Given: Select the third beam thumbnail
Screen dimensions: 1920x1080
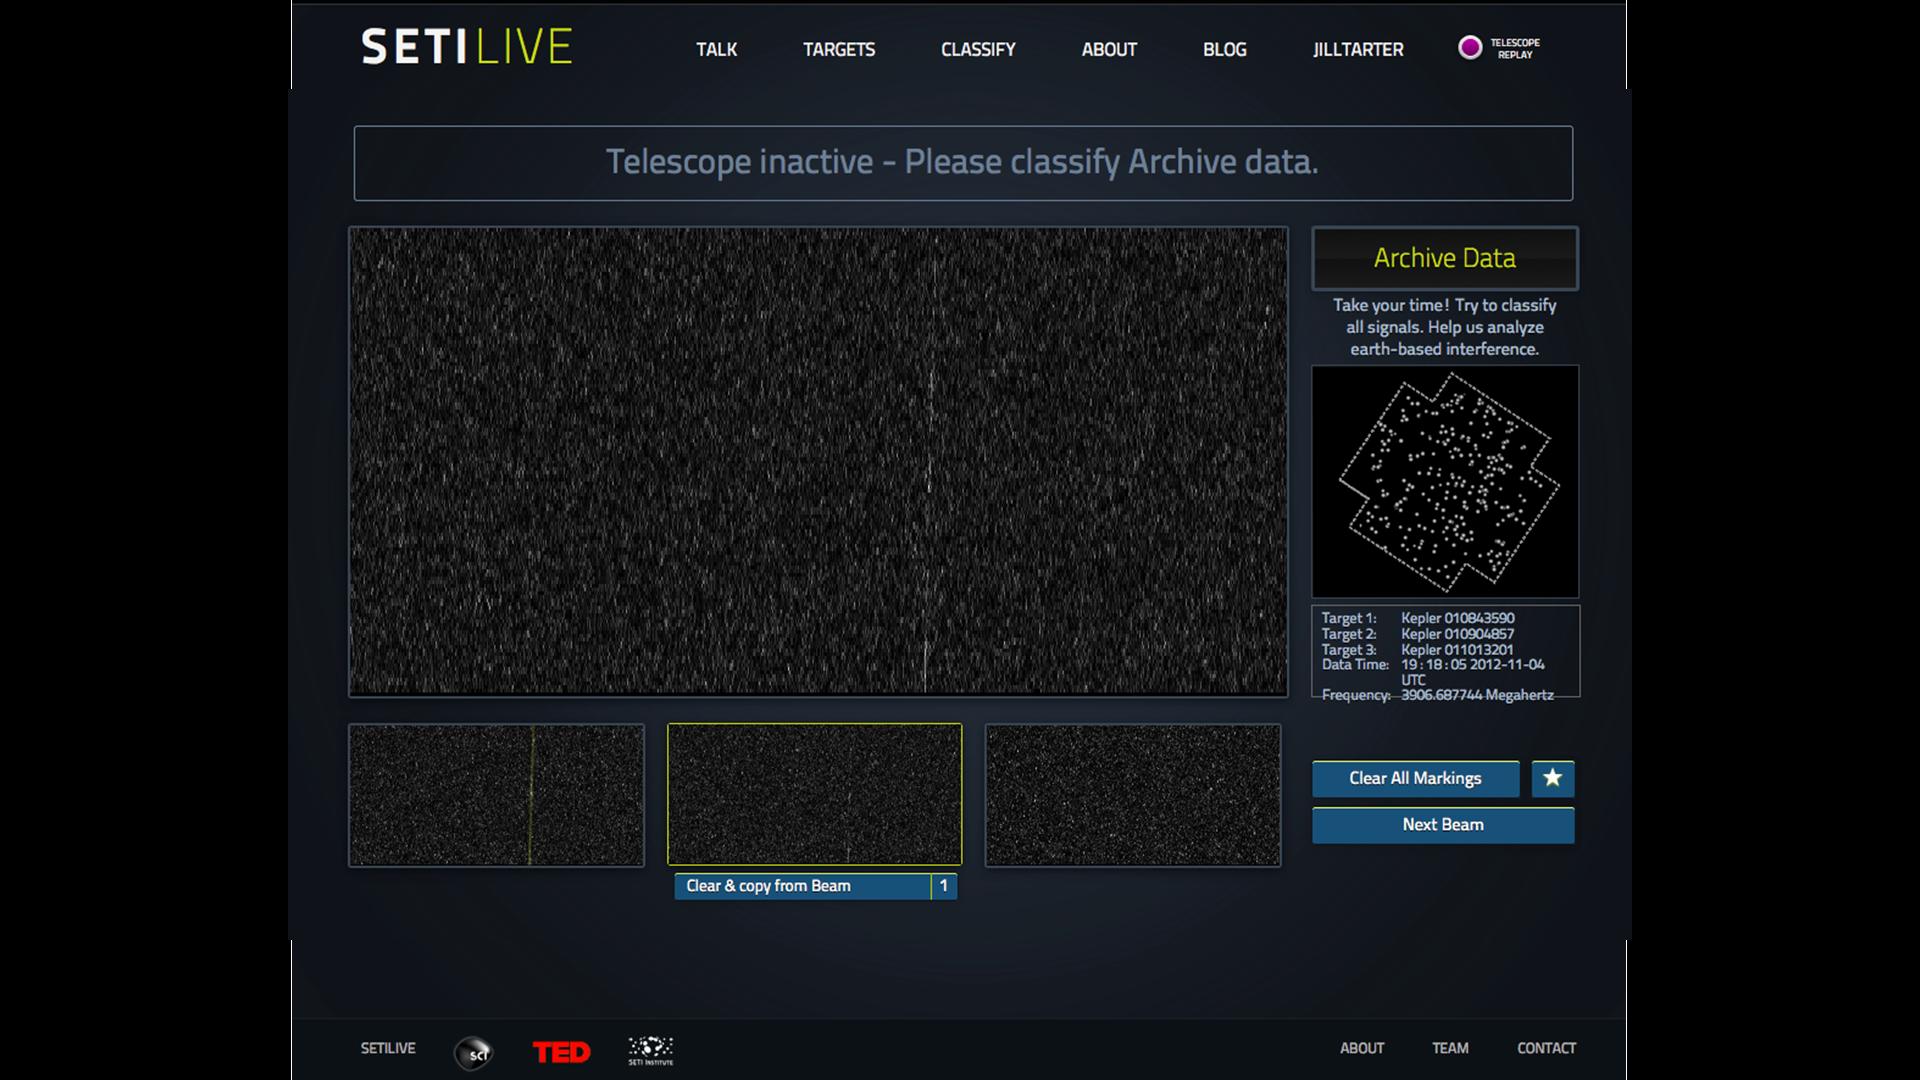Looking at the screenshot, I should [x=1132, y=795].
